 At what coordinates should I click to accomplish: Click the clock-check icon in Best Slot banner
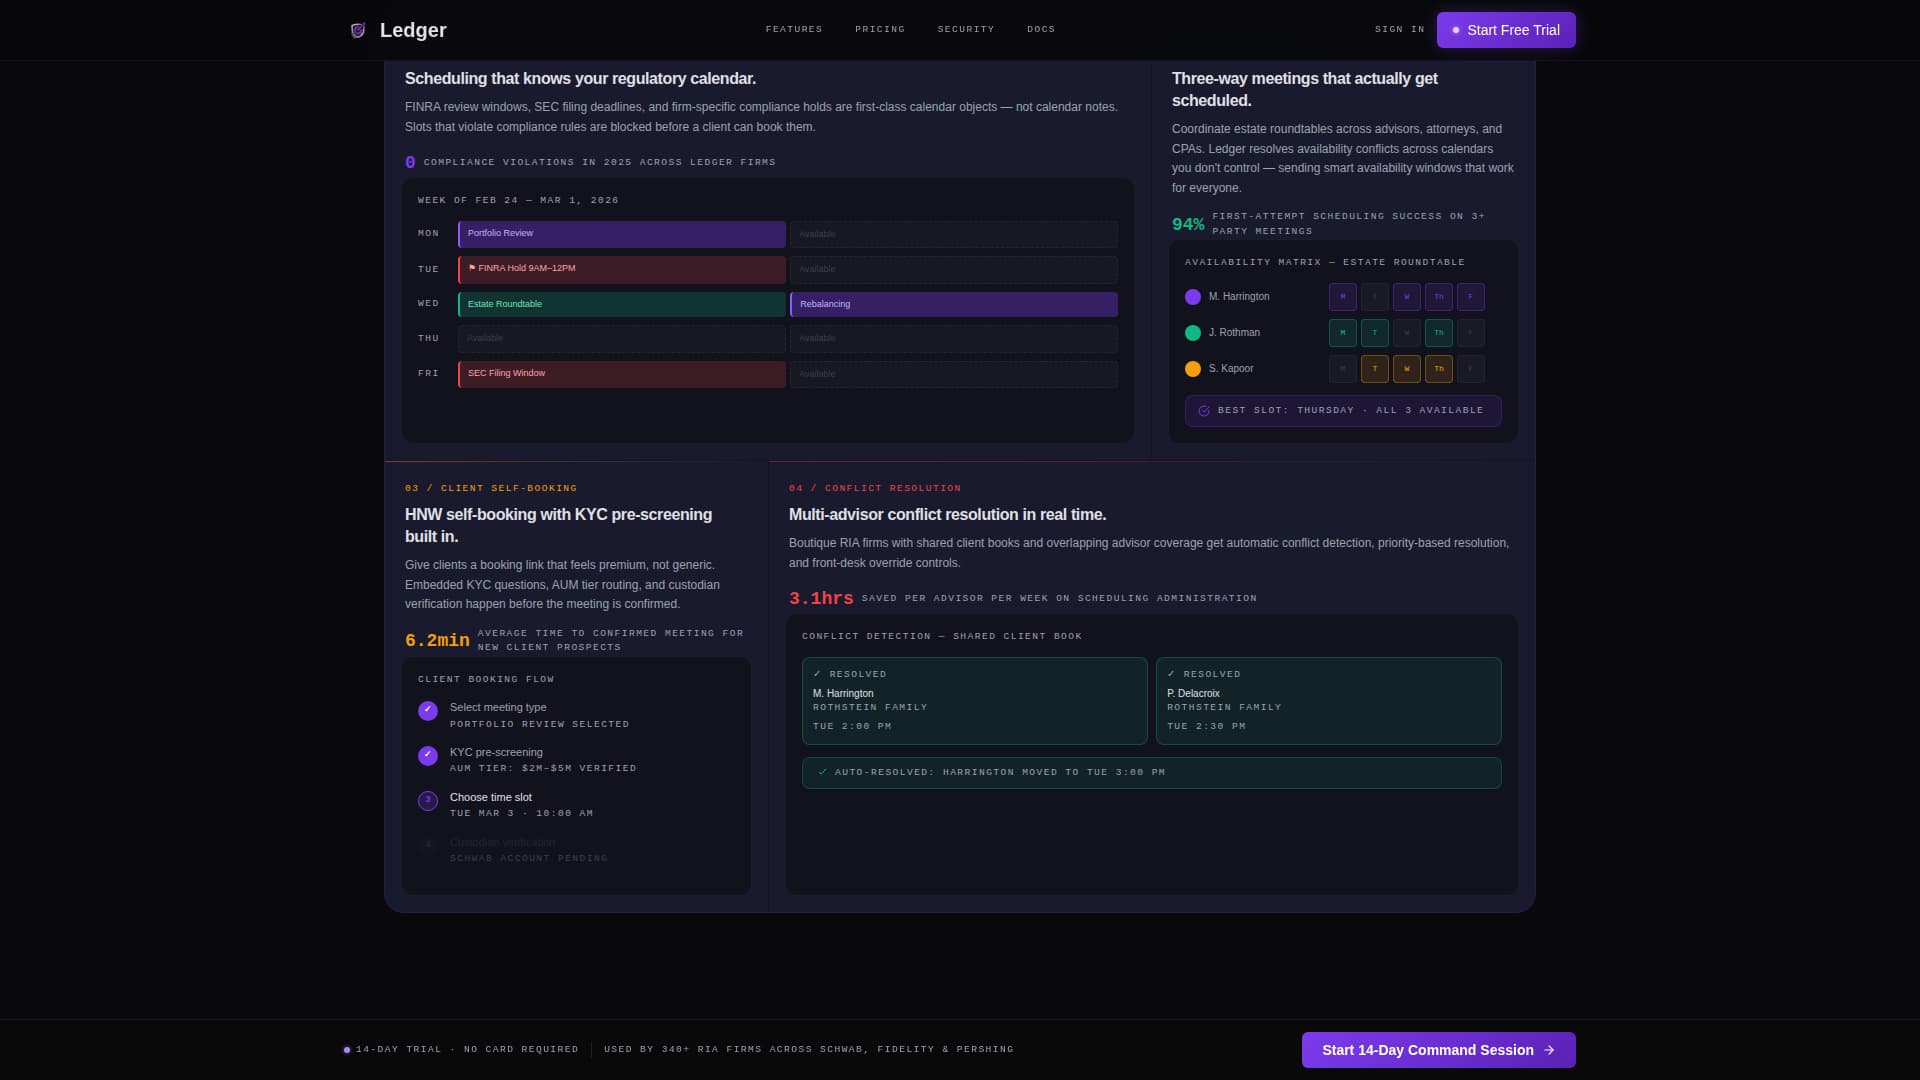pyautogui.click(x=1204, y=411)
